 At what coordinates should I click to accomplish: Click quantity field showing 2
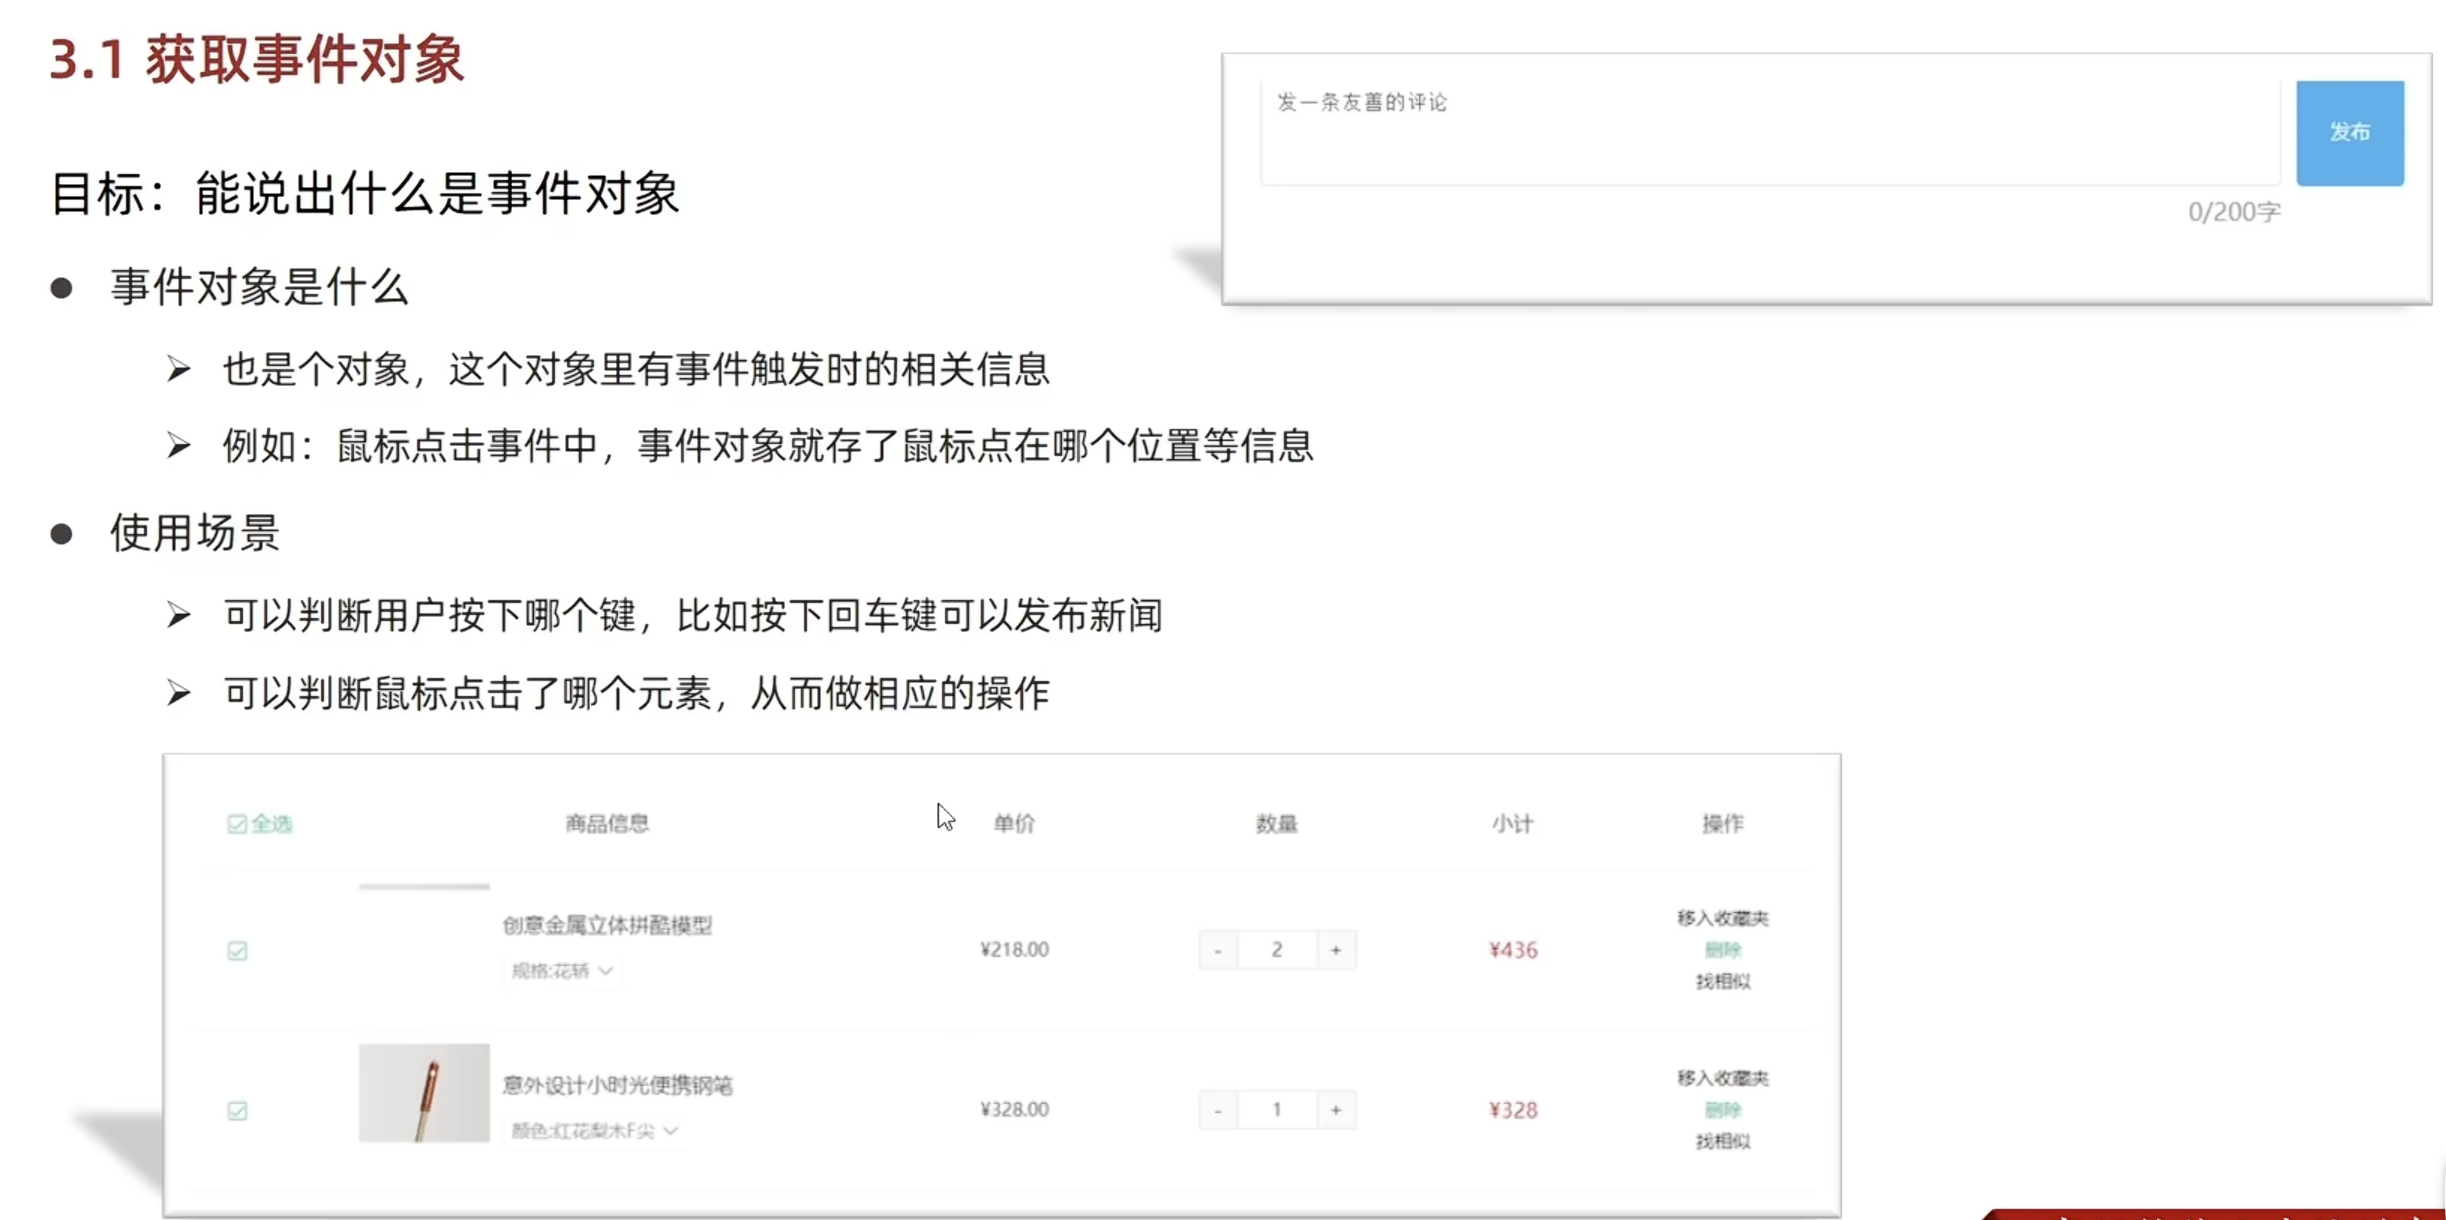pos(1277,950)
